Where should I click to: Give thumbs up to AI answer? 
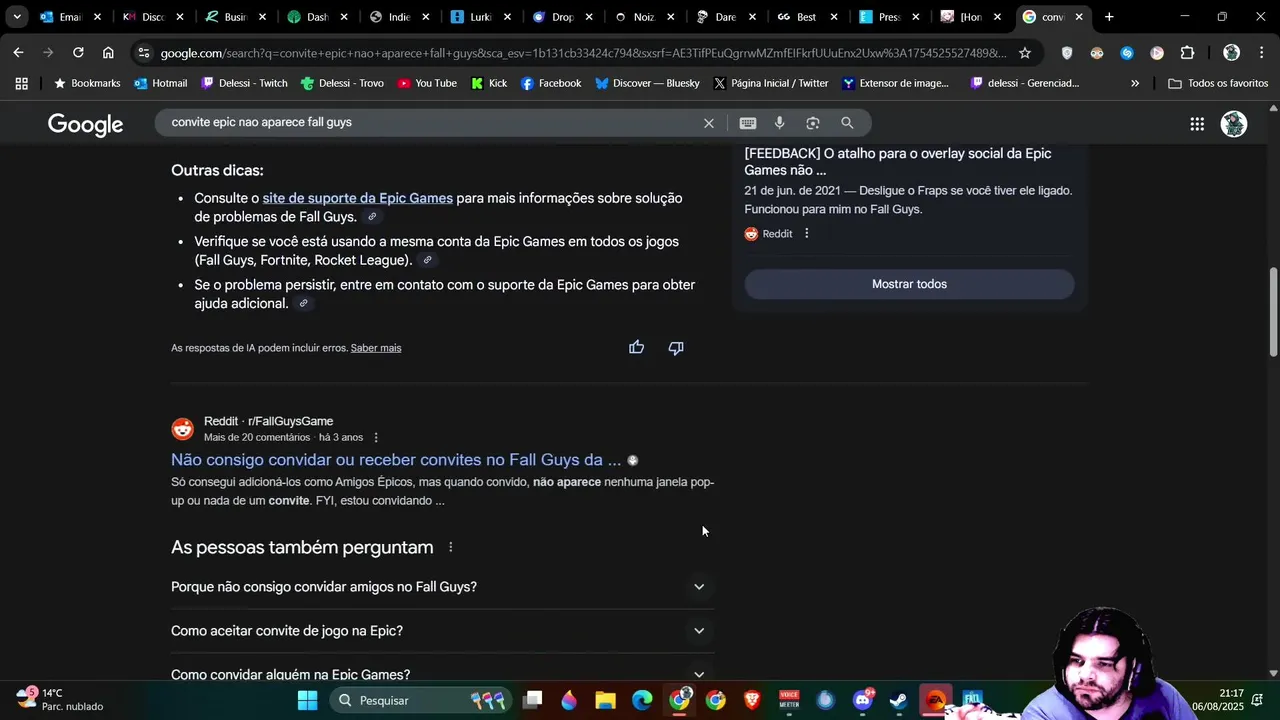pyautogui.click(x=636, y=348)
